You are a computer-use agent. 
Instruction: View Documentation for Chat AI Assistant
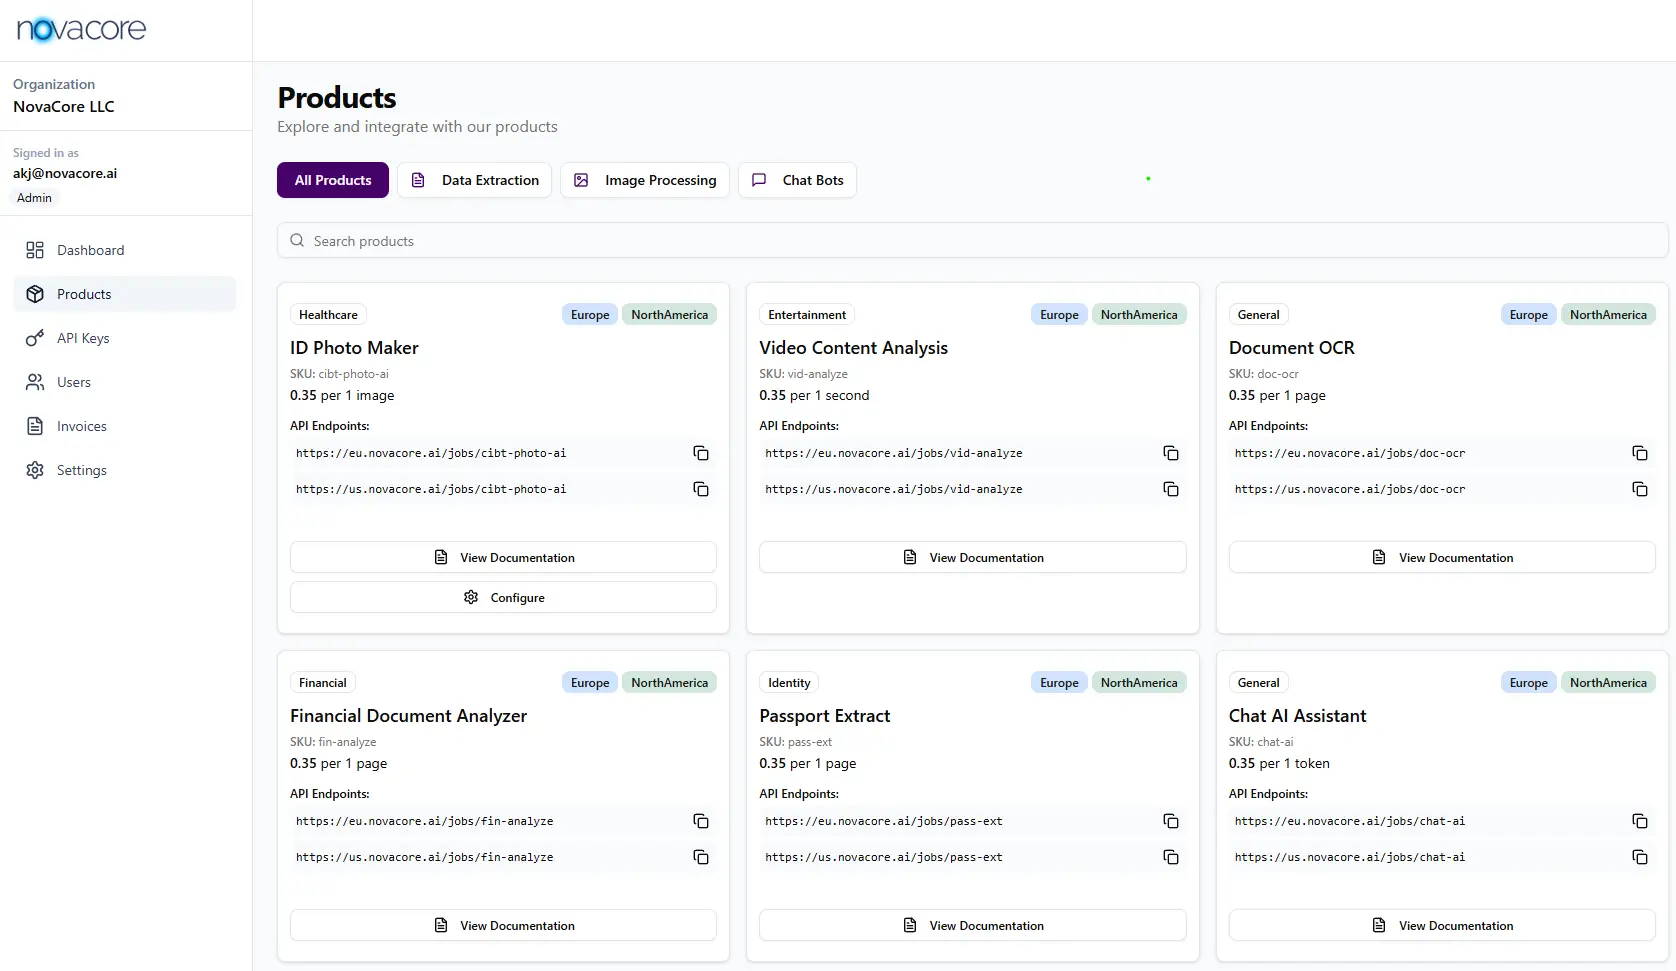pos(1442,925)
